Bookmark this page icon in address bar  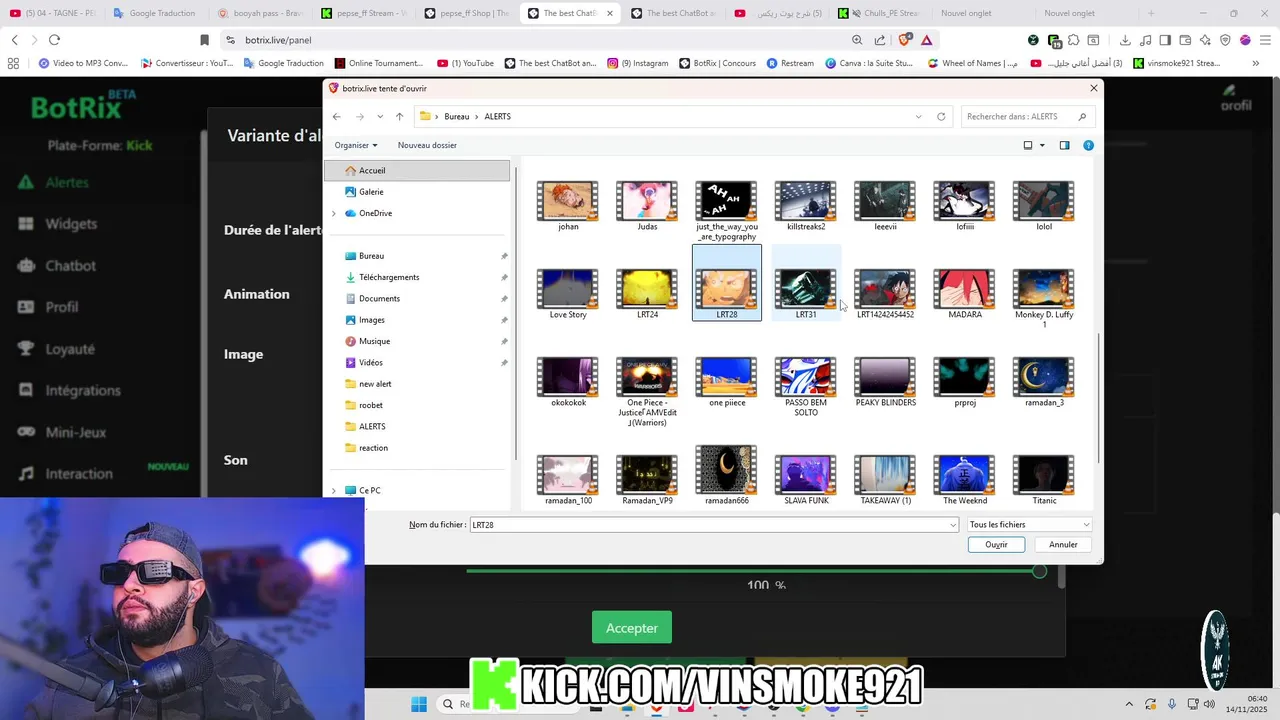204,40
